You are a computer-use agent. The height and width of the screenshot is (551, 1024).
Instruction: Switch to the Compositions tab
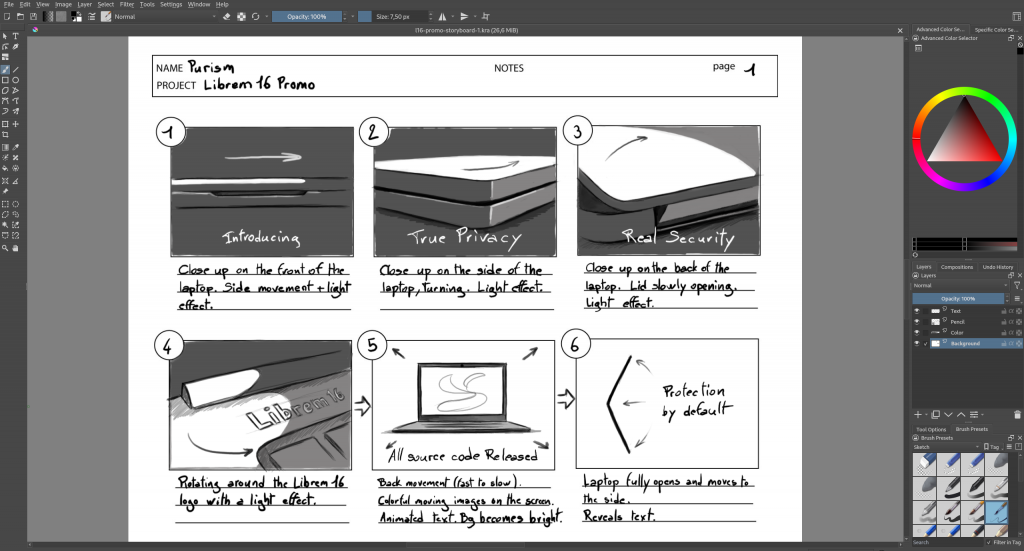957,267
